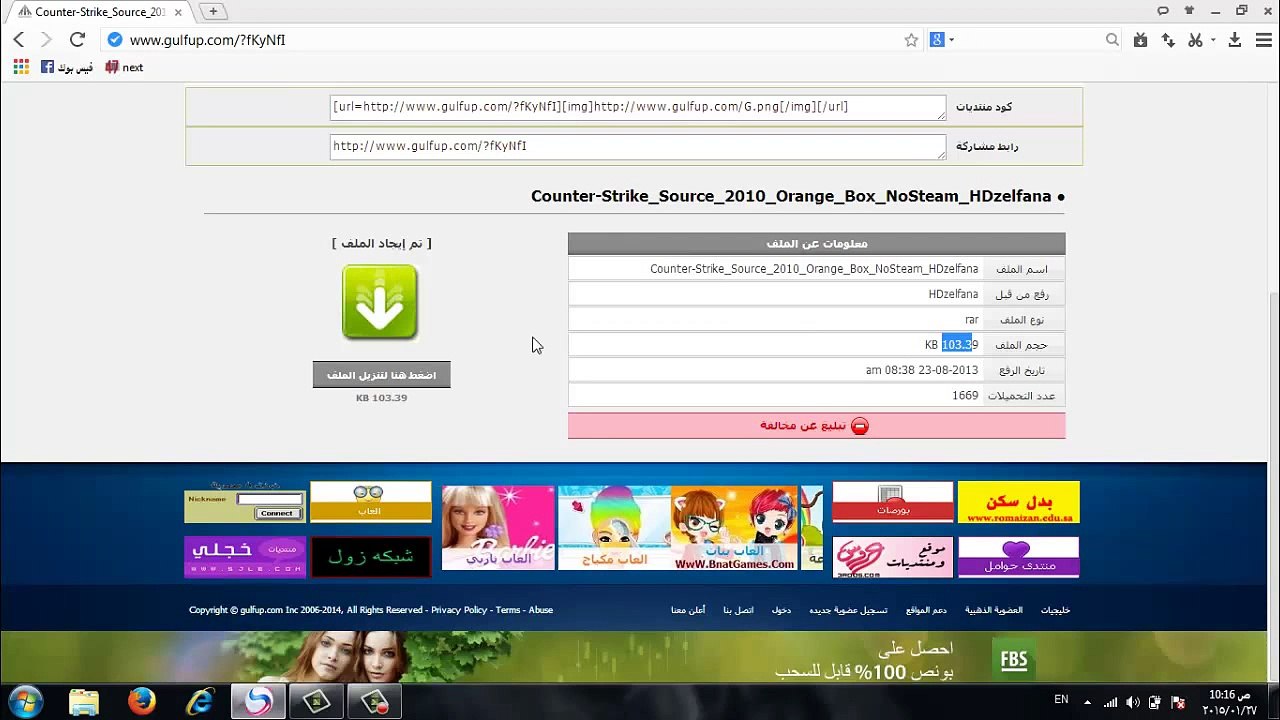Click the up-down arrows toolbar icon

coord(1167,40)
